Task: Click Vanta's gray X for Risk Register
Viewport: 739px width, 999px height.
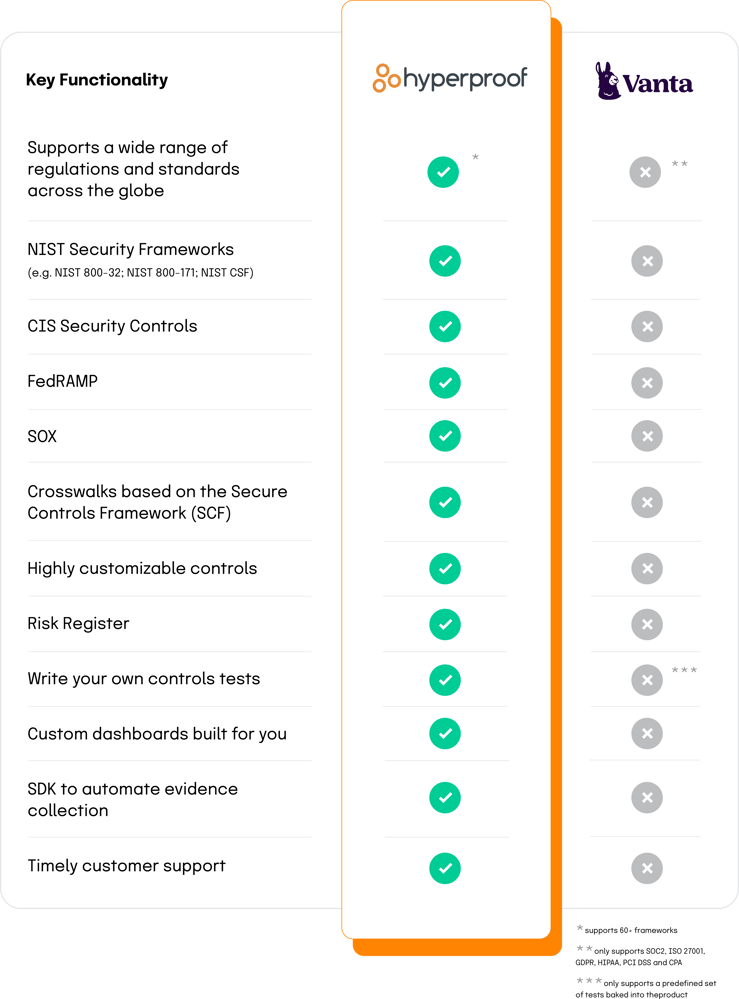Action: pyautogui.click(x=646, y=624)
